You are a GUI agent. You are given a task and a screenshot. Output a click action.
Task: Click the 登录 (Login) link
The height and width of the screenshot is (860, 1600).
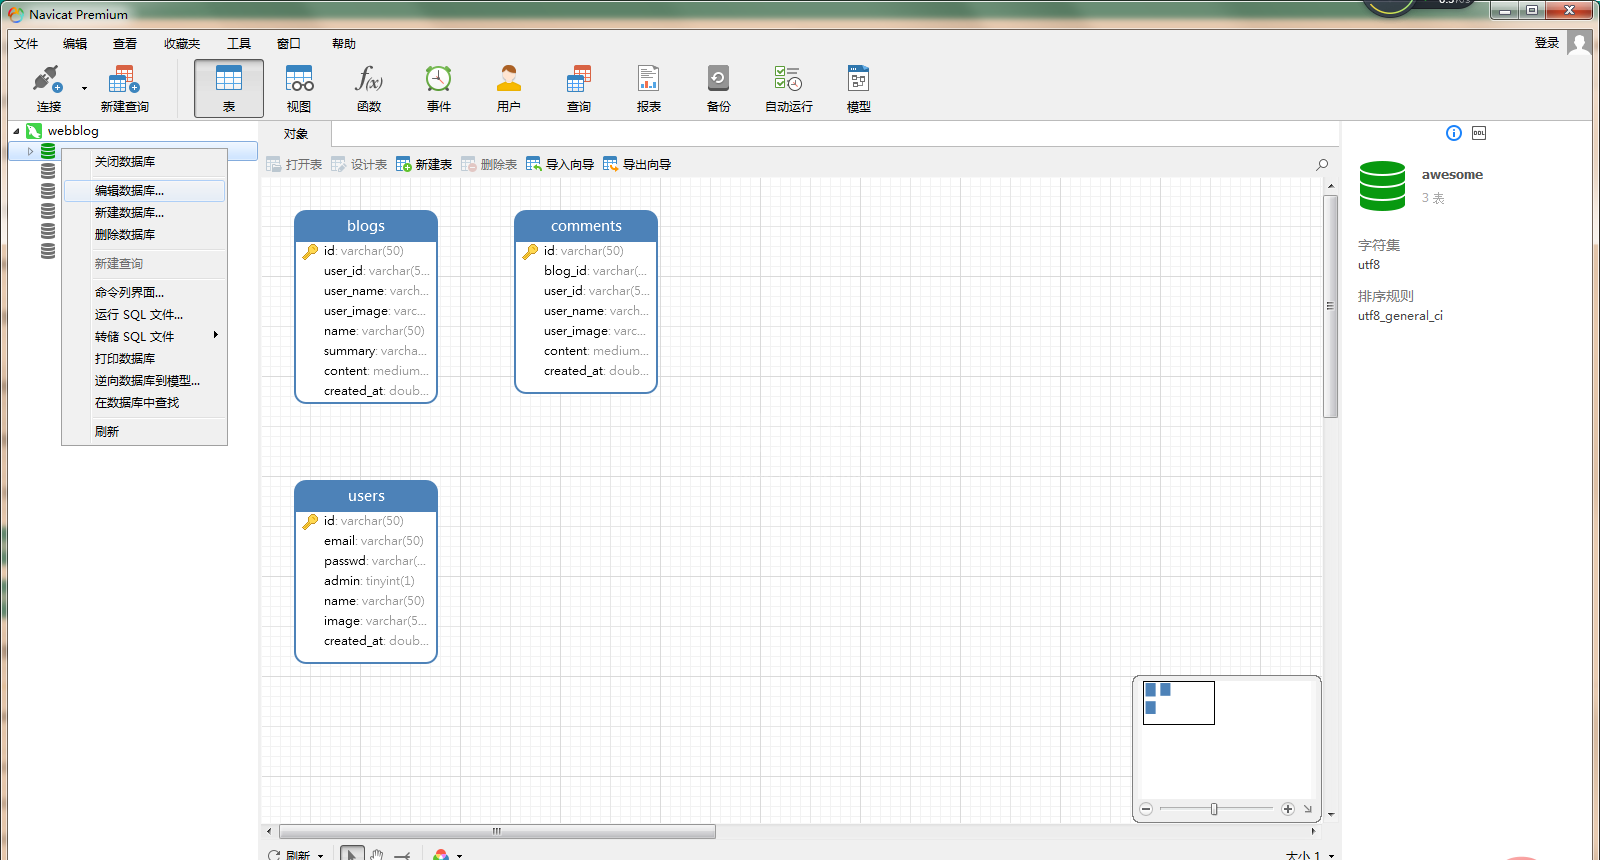point(1547,43)
